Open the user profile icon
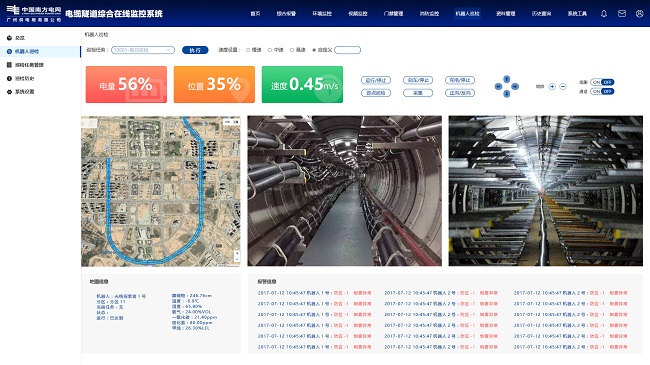 pyautogui.click(x=640, y=14)
